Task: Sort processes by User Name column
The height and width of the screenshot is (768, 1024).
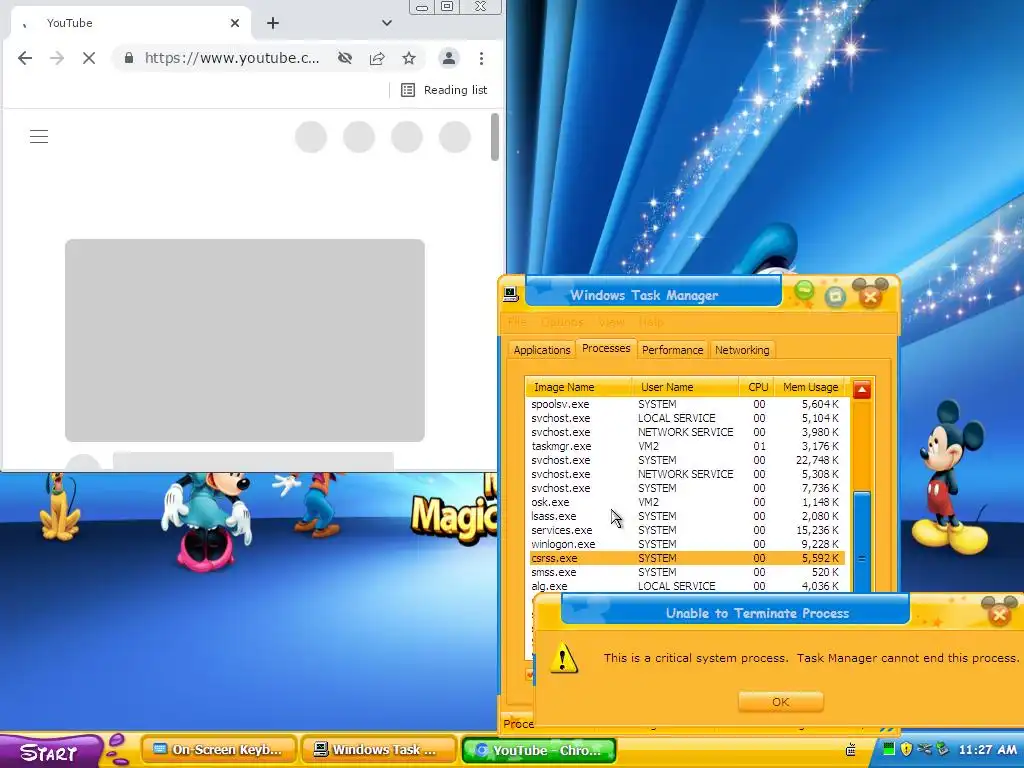Action: pos(686,387)
